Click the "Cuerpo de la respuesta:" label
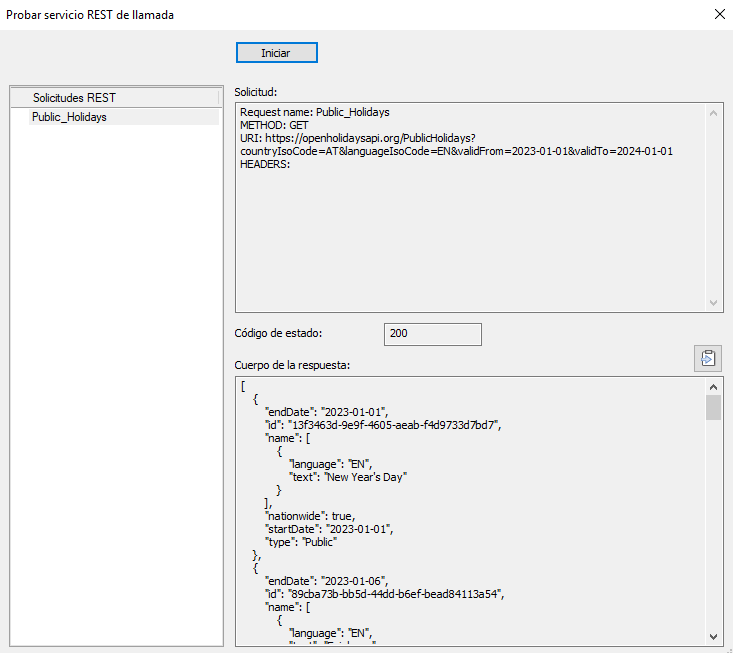The width and height of the screenshot is (733, 653). [292, 365]
